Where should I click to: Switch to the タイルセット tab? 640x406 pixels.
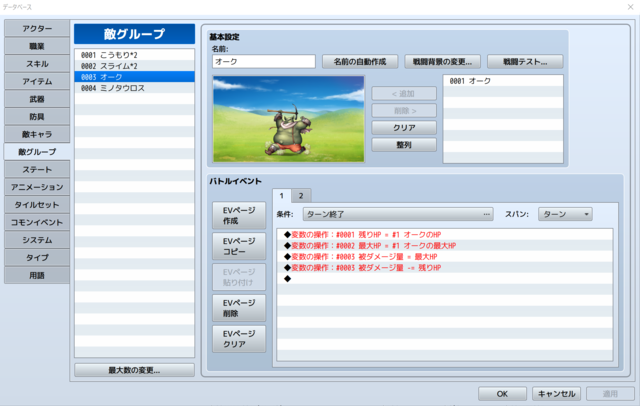(37, 204)
